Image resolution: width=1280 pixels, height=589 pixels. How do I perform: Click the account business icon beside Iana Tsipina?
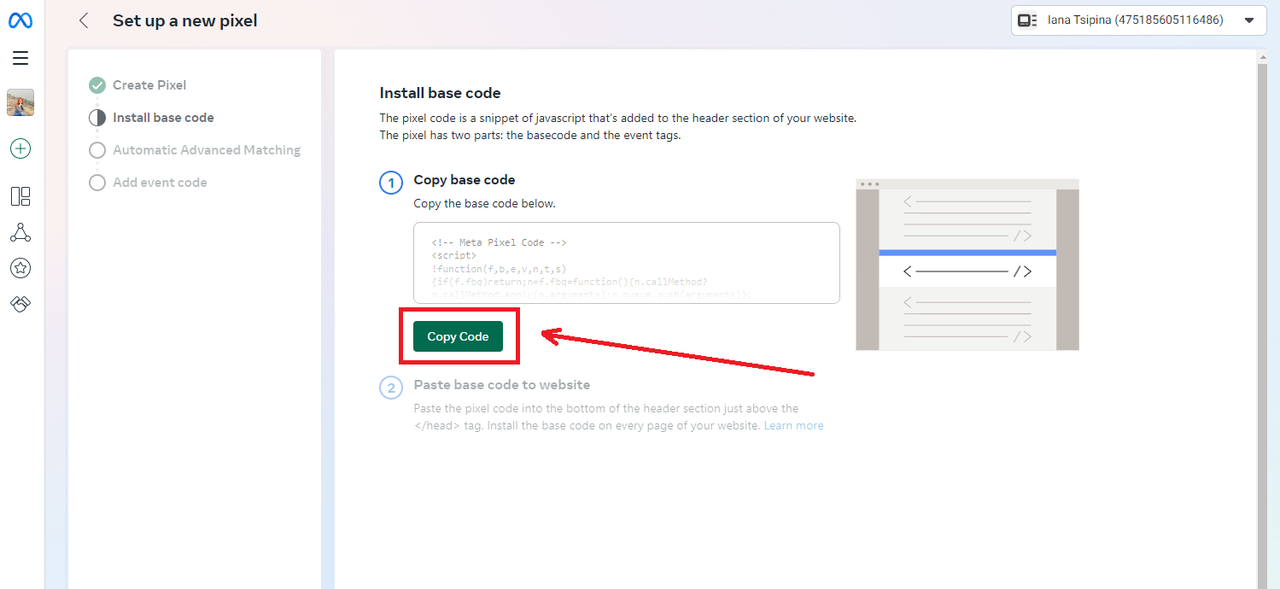1027,20
